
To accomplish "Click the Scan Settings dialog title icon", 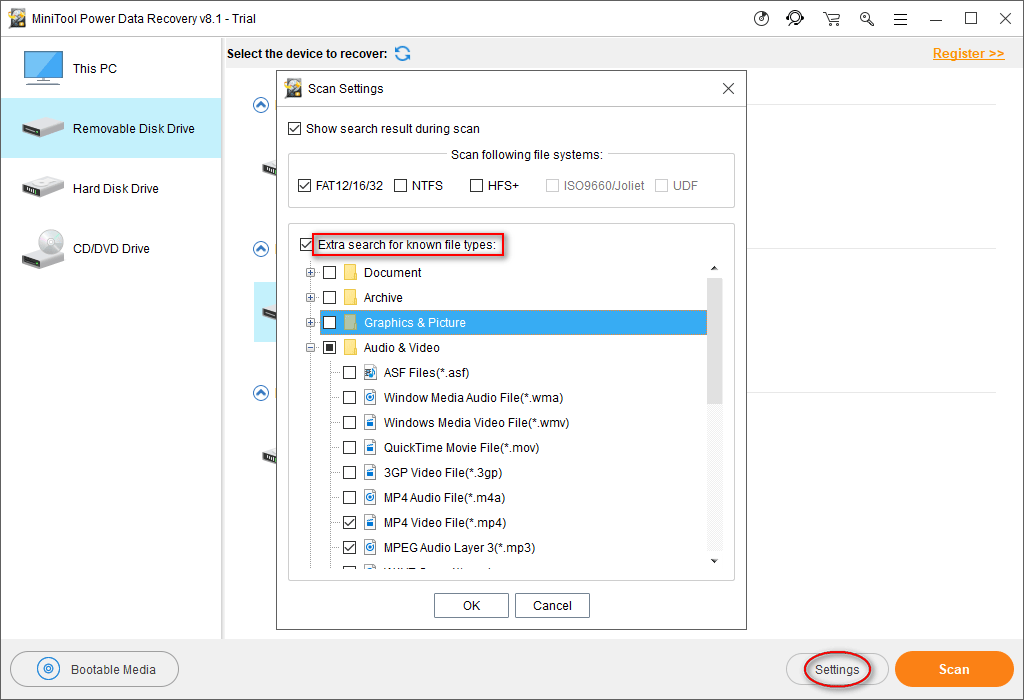I will coord(294,88).
